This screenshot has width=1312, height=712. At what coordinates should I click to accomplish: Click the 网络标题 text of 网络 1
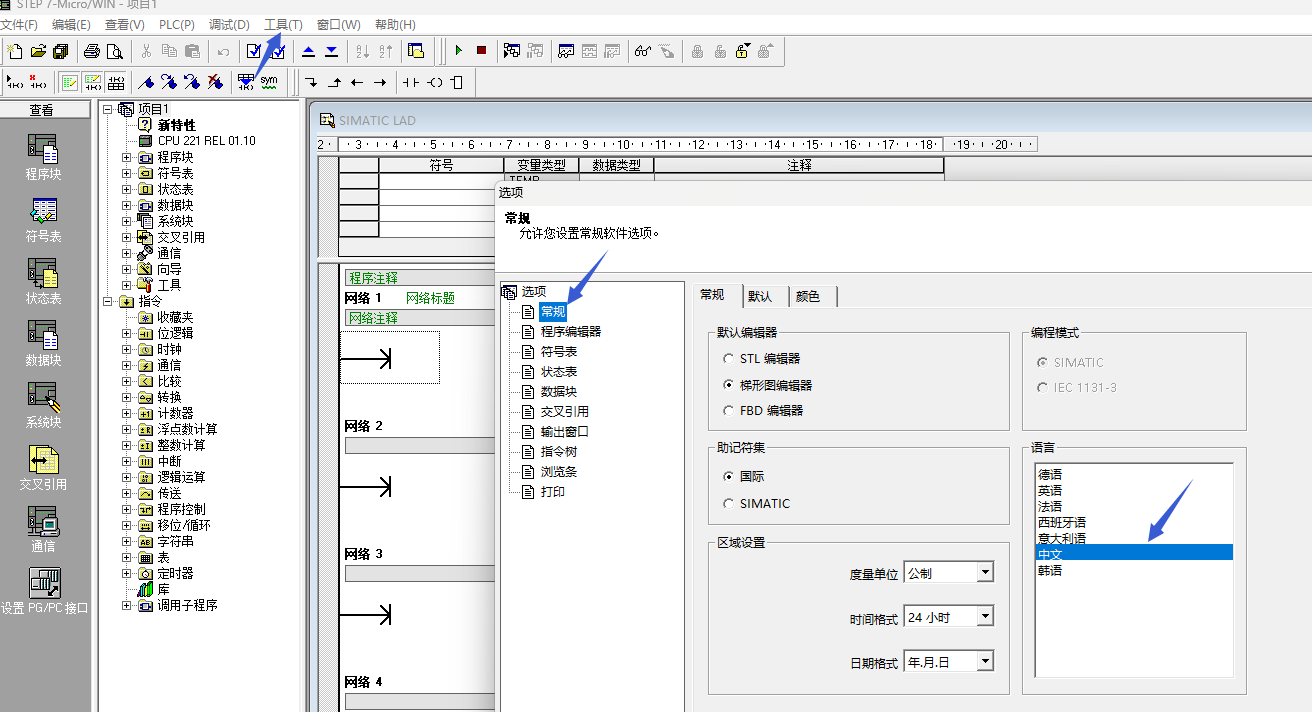[430, 298]
